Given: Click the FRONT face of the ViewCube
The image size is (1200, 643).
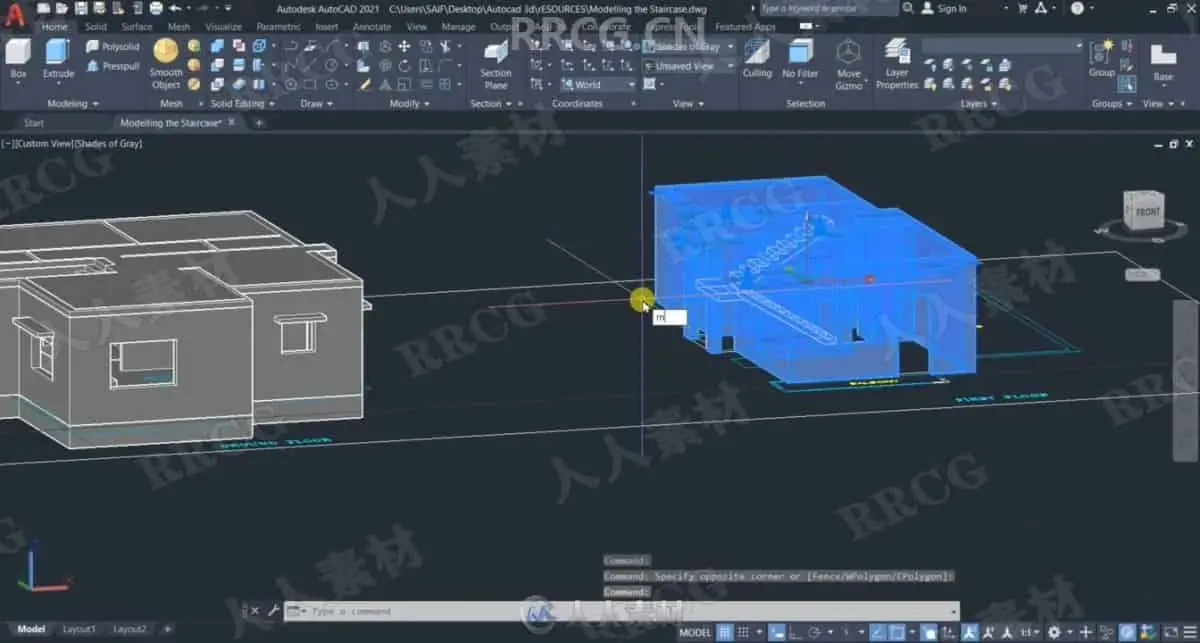Looking at the screenshot, I should point(1146,212).
